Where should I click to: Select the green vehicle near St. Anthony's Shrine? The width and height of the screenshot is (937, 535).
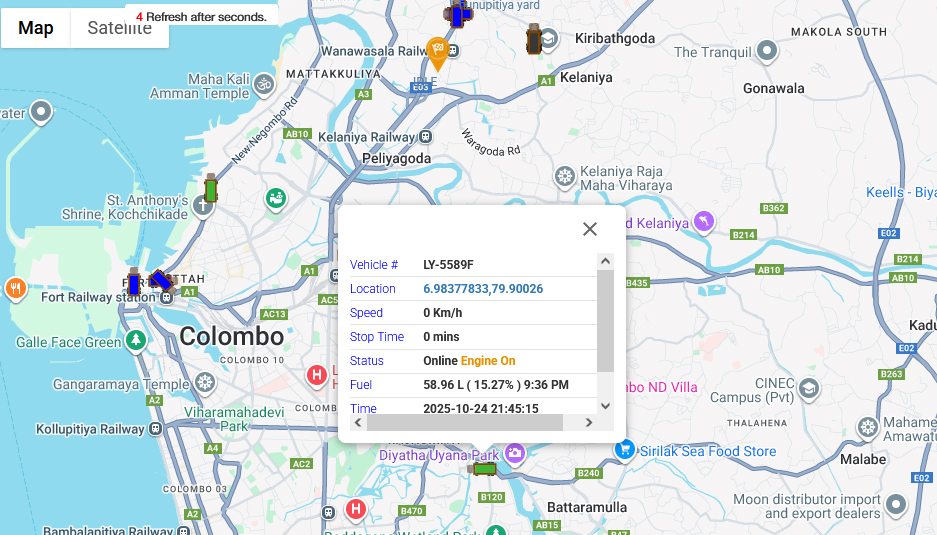[210, 189]
